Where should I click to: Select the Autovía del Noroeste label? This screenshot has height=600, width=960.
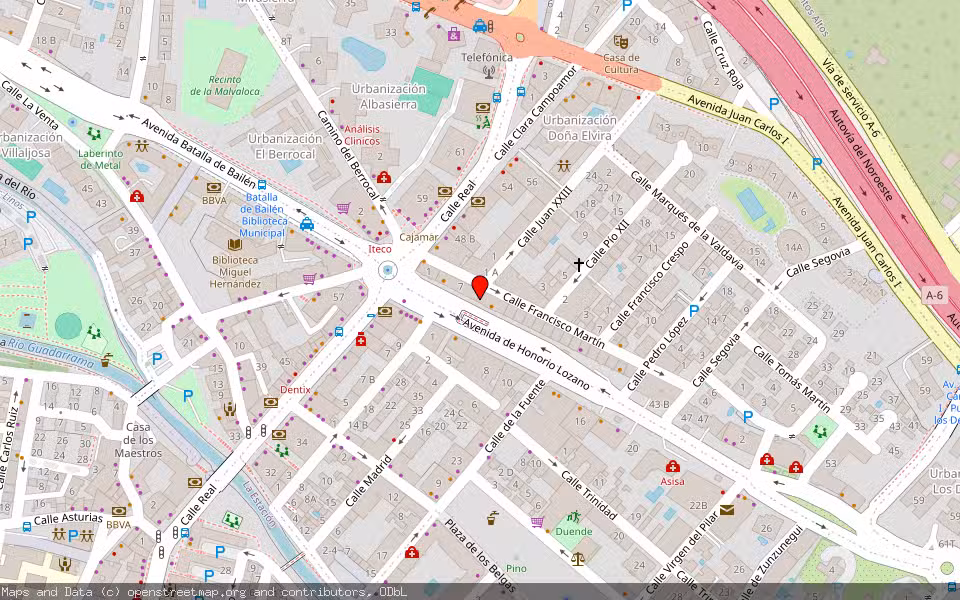tap(861, 154)
